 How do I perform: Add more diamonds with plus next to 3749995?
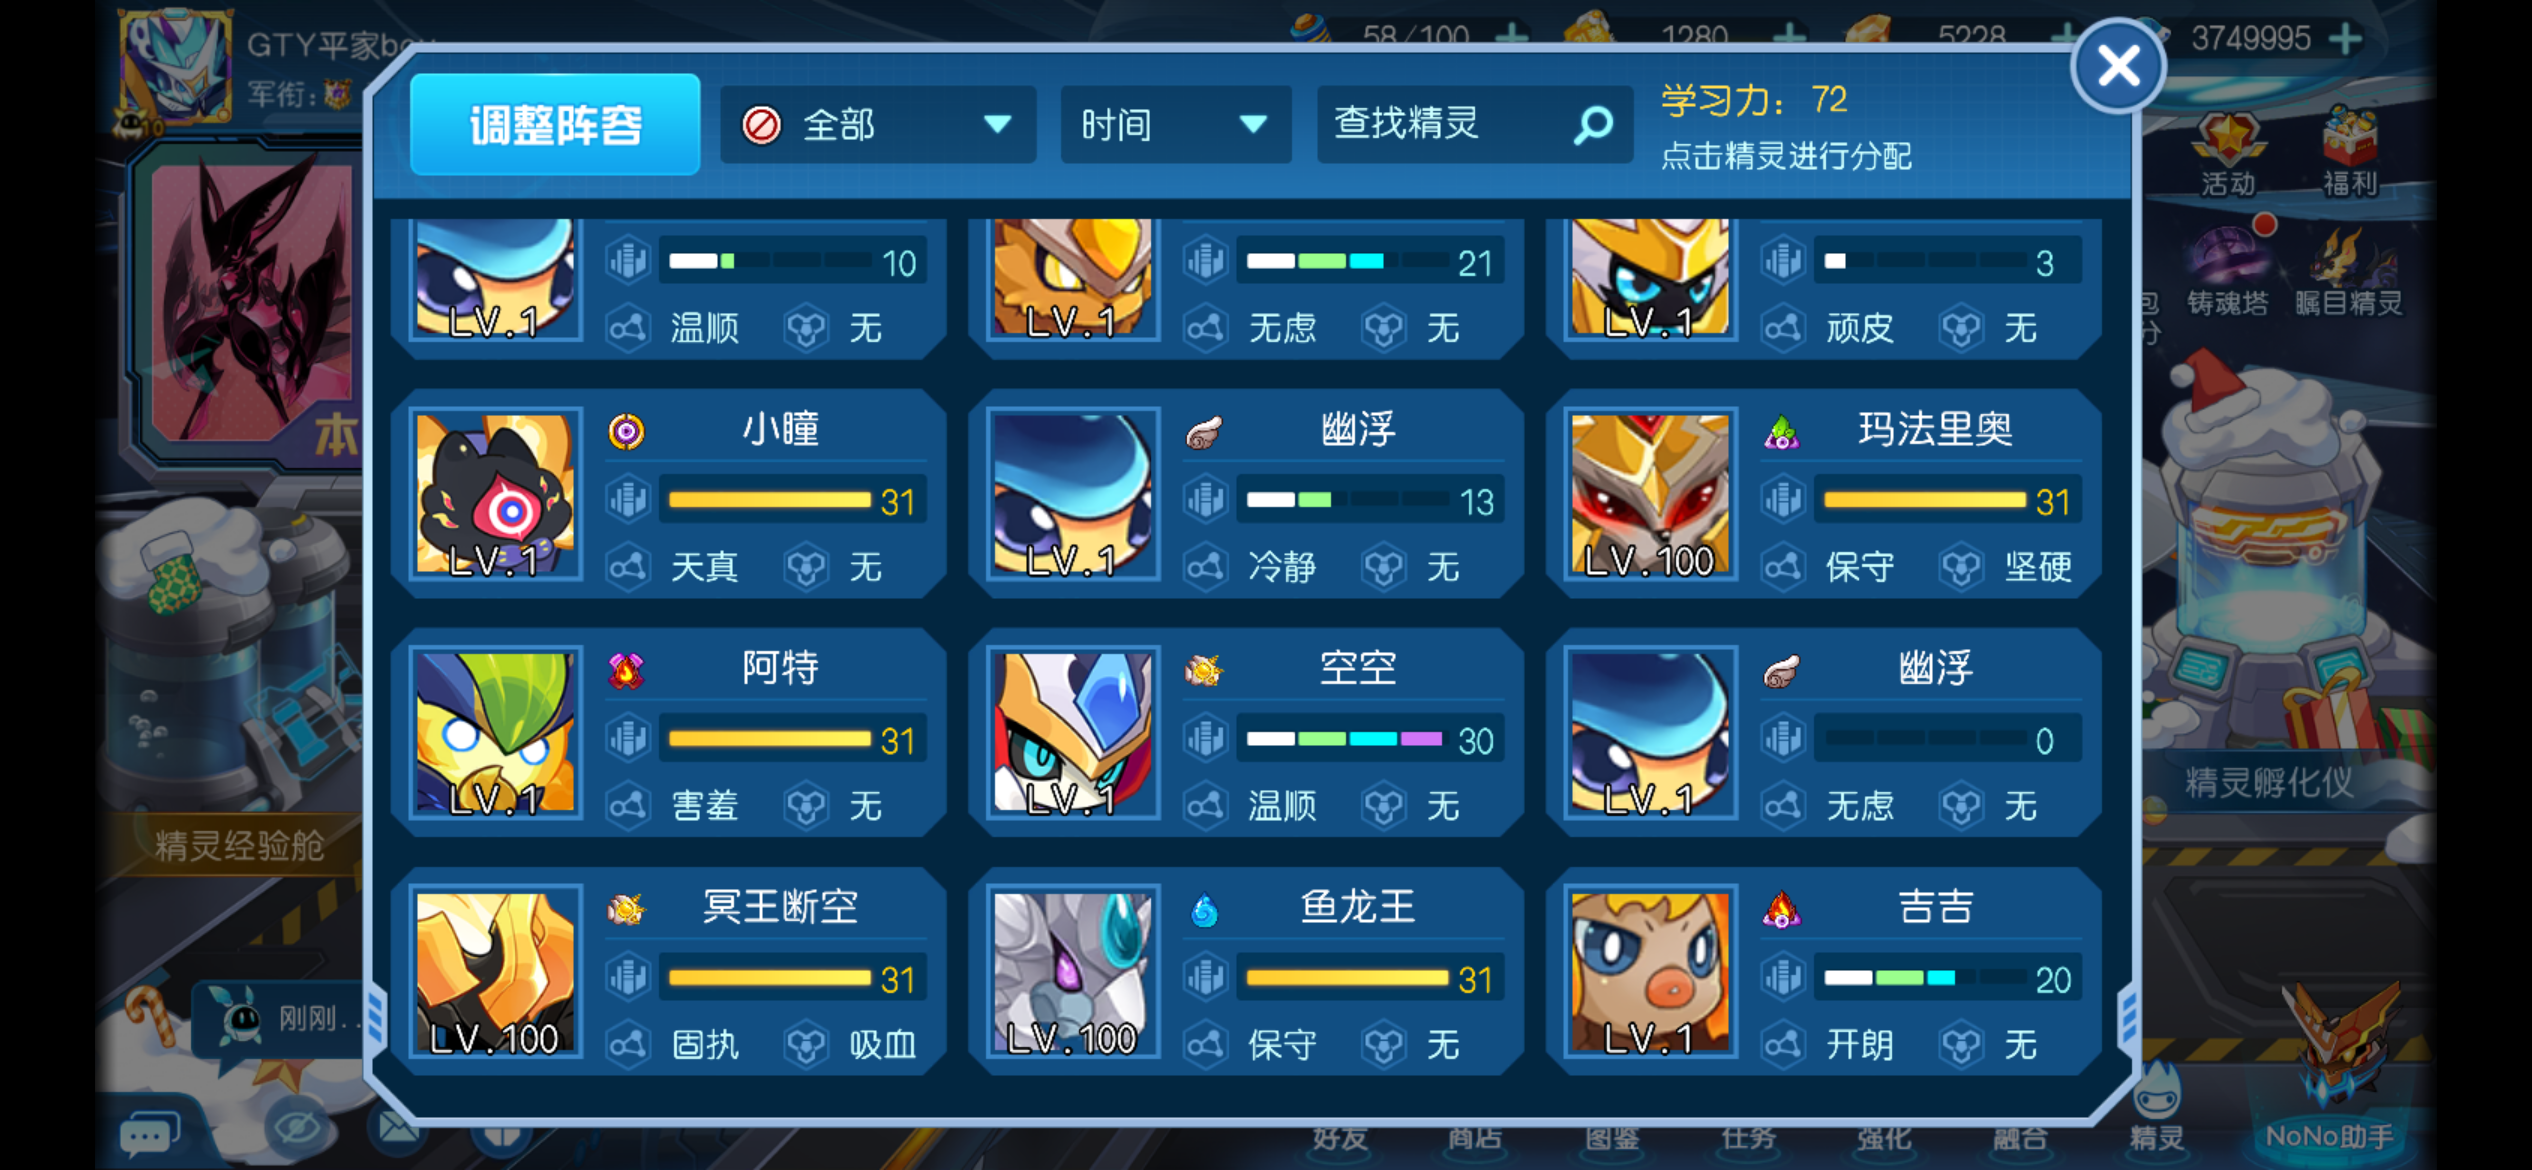[2344, 39]
